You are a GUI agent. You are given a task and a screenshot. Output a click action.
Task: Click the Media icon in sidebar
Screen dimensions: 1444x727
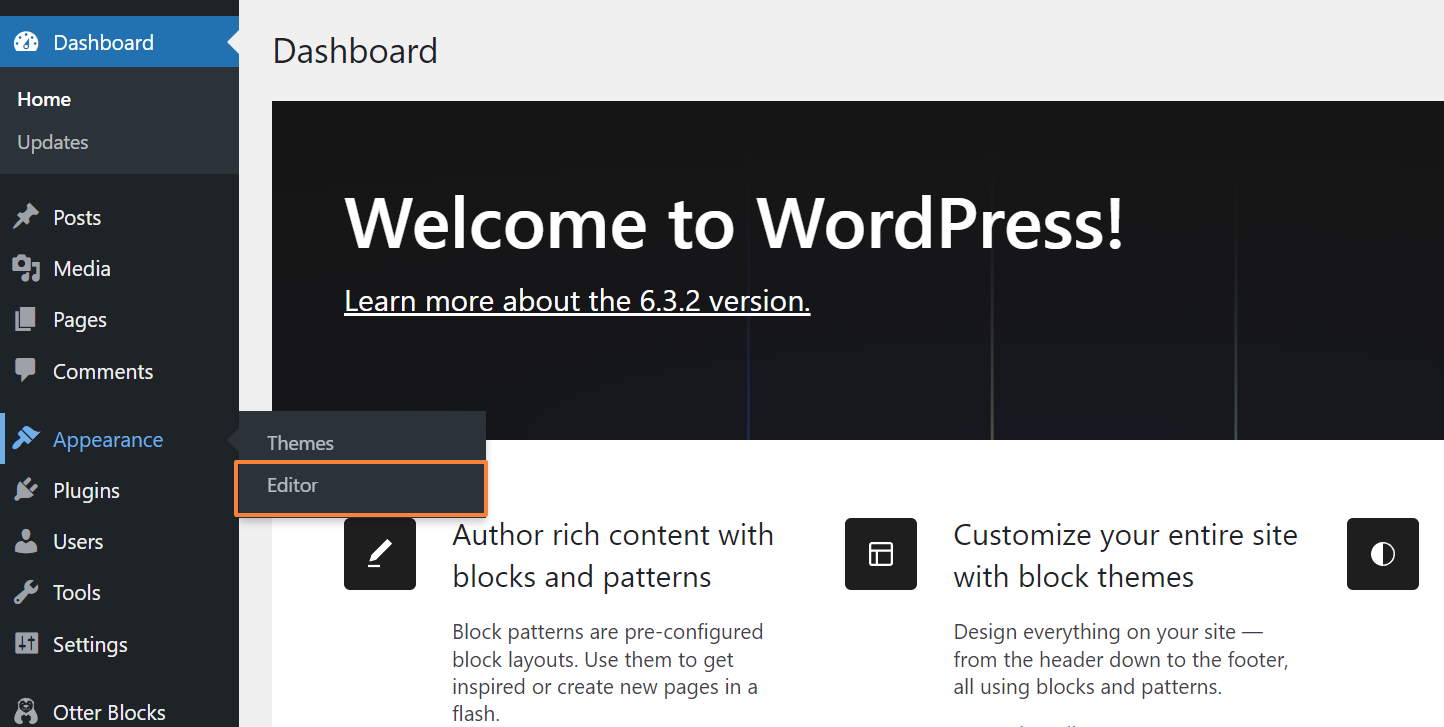pyautogui.click(x=26, y=268)
